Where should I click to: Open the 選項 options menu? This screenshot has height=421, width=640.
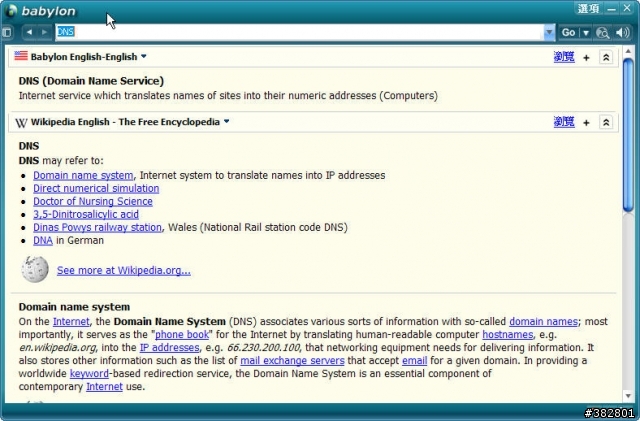pos(588,9)
